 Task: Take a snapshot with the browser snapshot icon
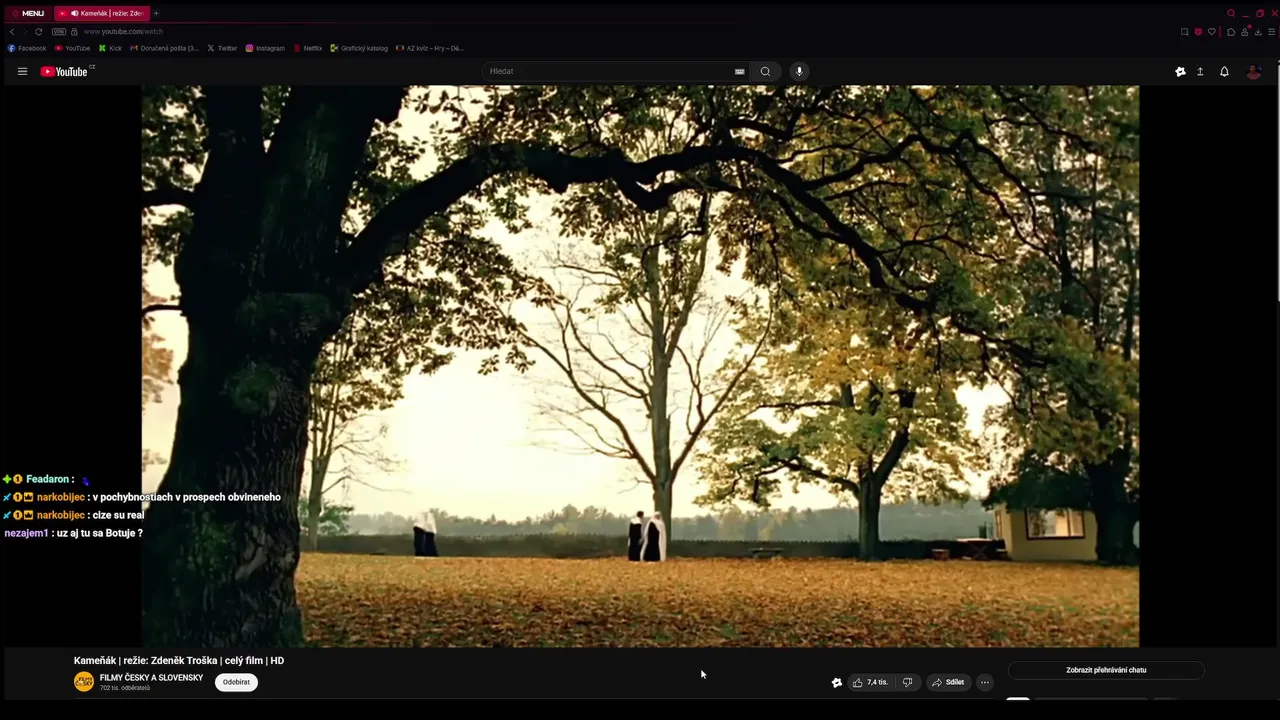[x=1185, y=32]
